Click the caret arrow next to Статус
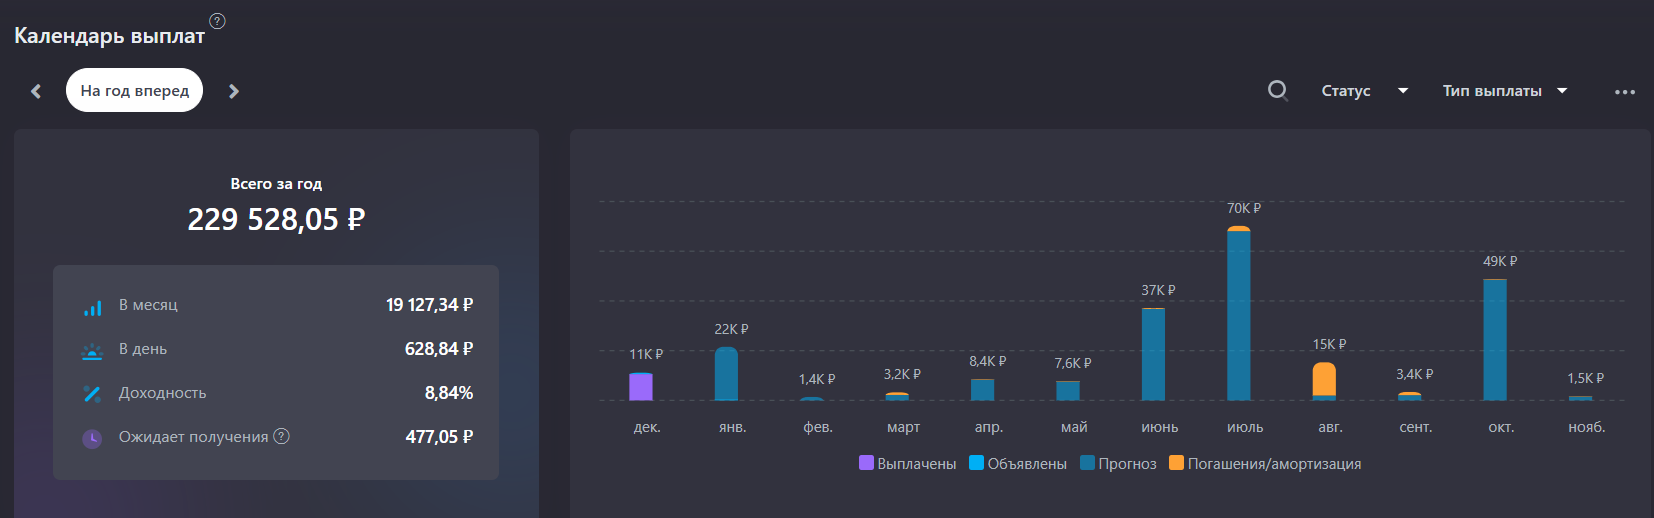The width and height of the screenshot is (1654, 518). (1403, 91)
